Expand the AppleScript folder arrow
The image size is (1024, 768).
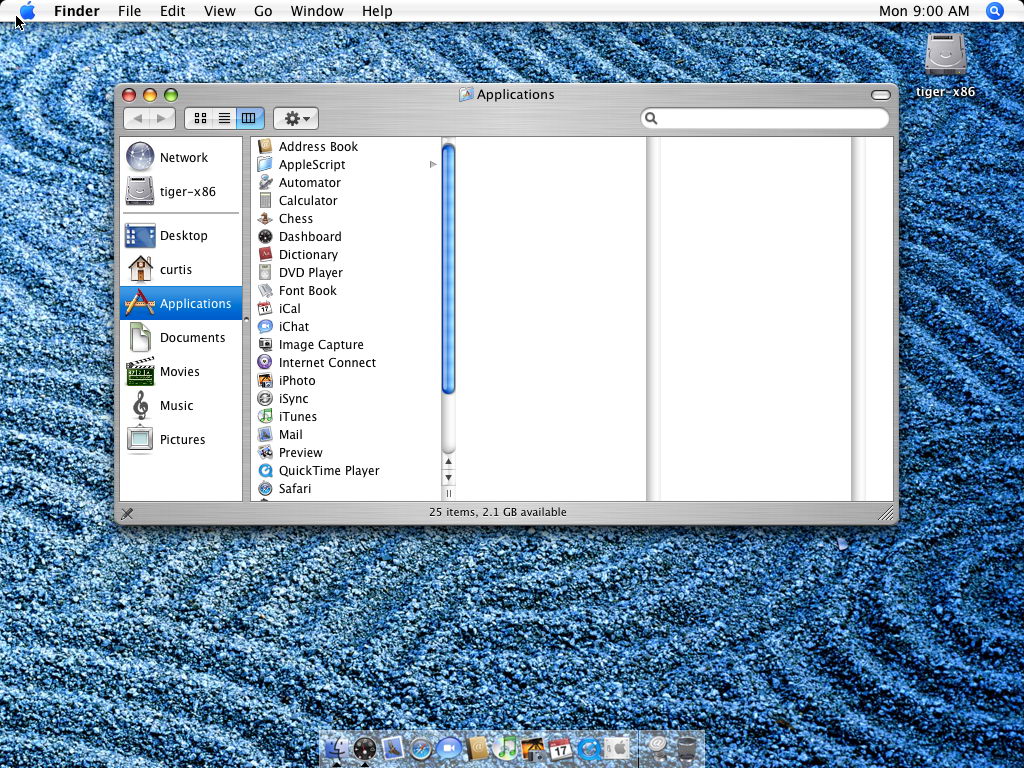click(432, 165)
